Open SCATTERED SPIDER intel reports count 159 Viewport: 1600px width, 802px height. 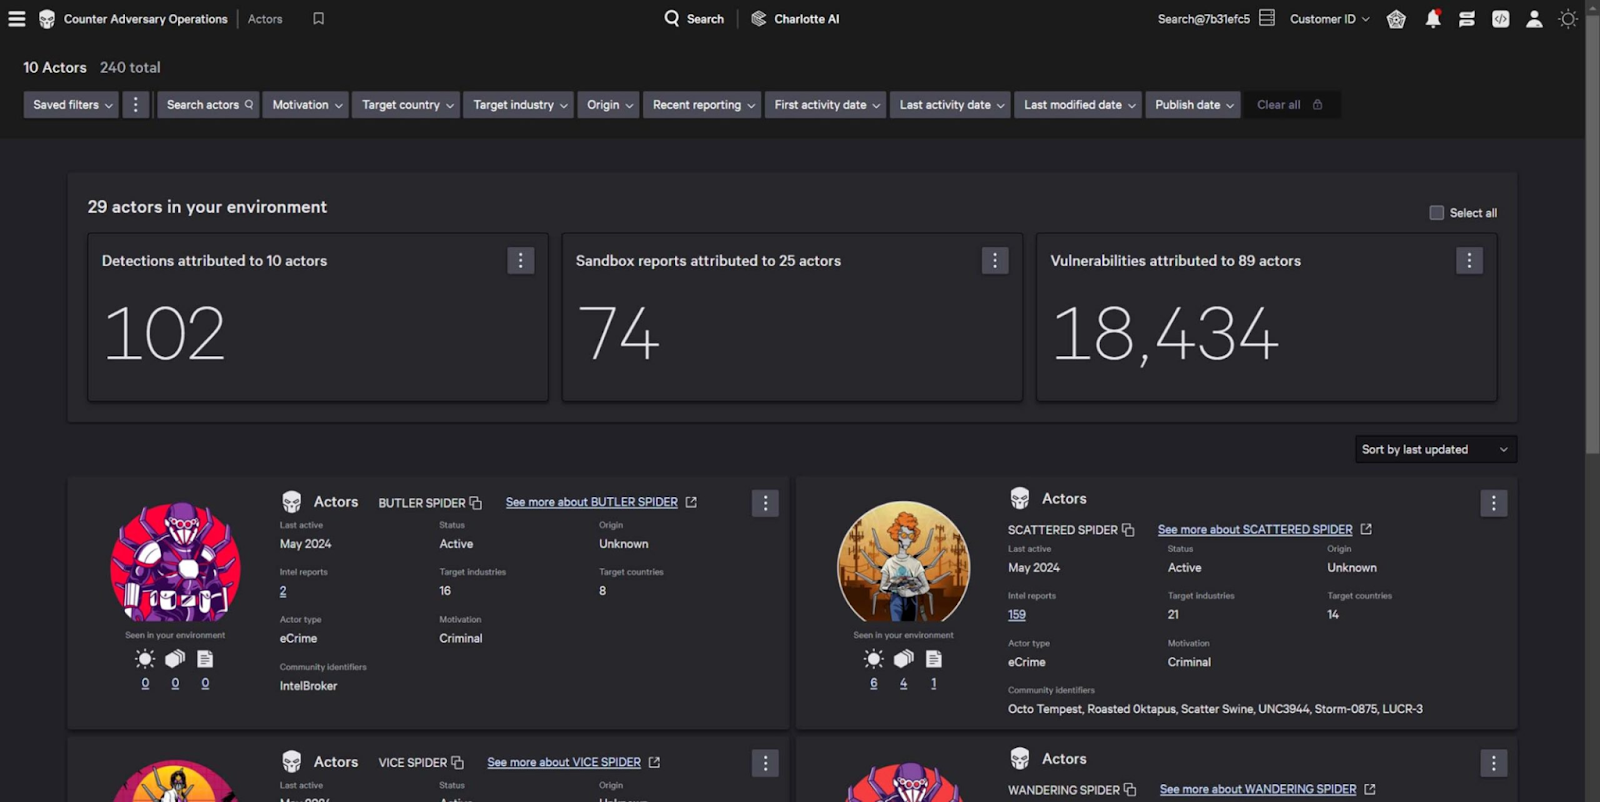[x=1016, y=615]
